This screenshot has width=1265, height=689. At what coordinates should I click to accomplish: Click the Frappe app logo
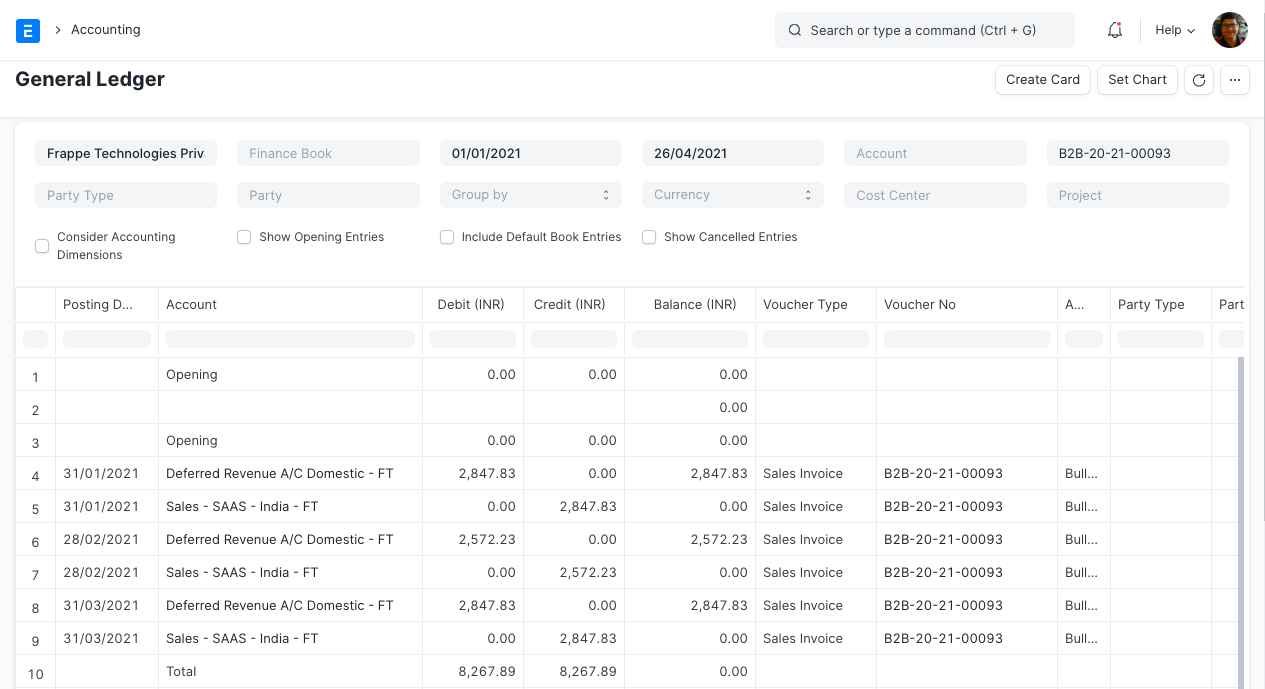tap(27, 30)
